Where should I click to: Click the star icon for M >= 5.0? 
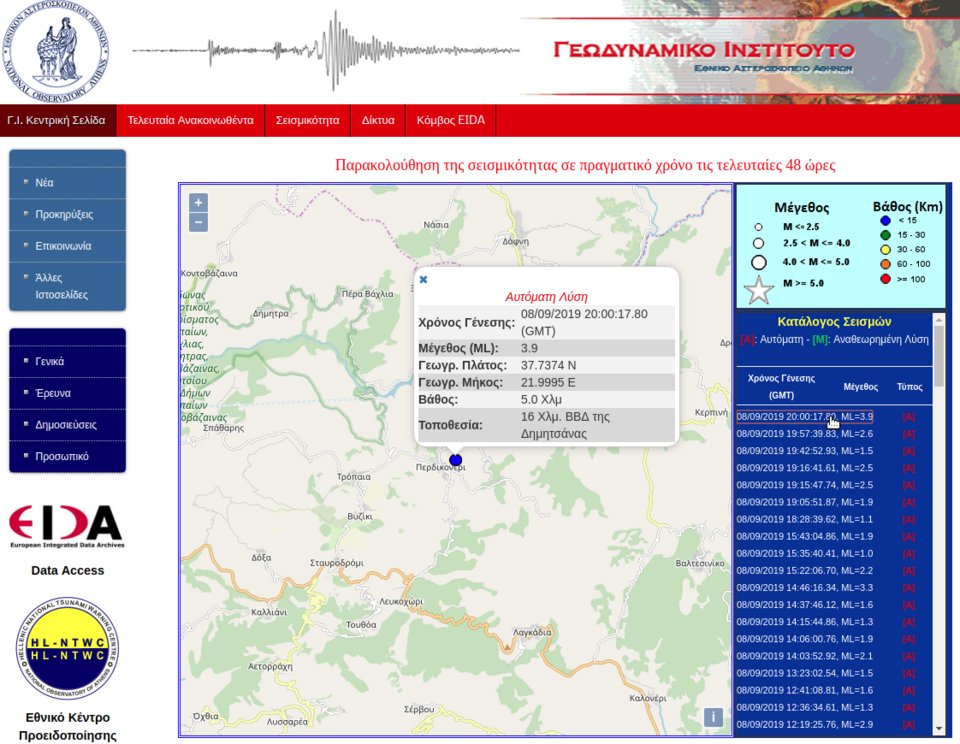758,290
